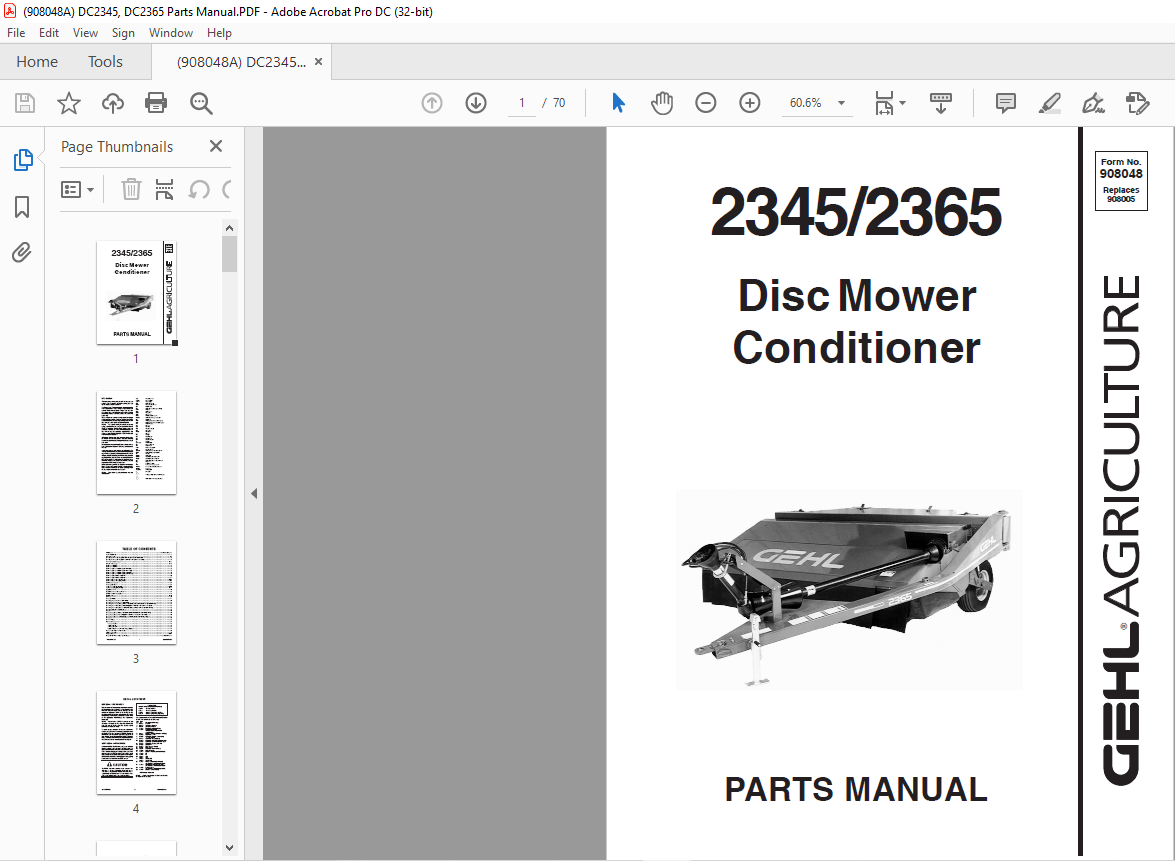Click the 'Form No. 908048' box
This screenshot has height=861, width=1175.
(1121, 181)
